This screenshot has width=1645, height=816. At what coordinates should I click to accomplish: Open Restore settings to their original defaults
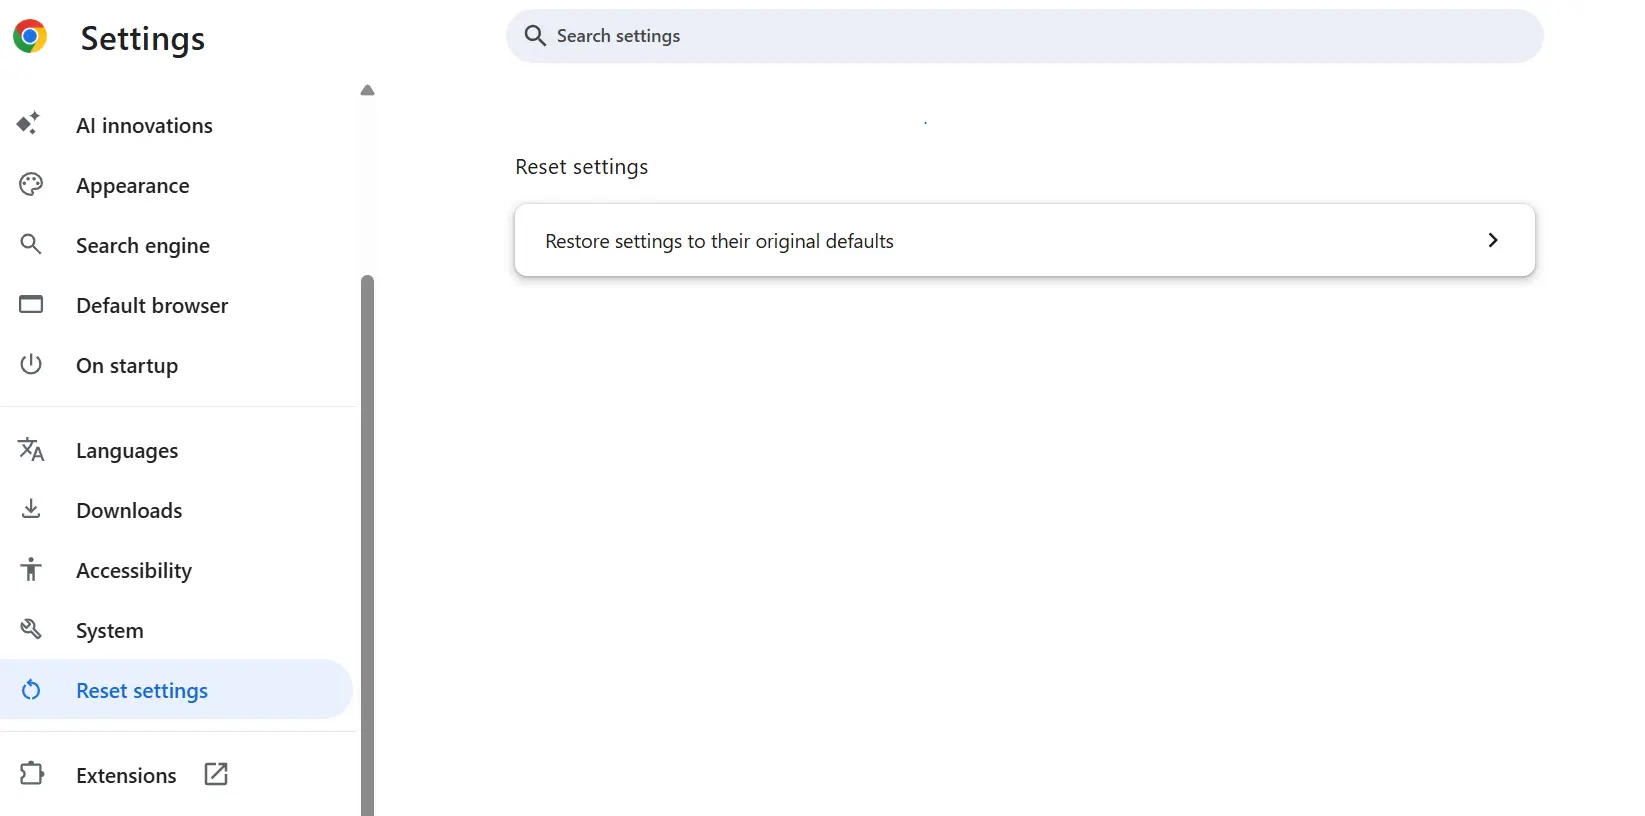[1024, 240]
